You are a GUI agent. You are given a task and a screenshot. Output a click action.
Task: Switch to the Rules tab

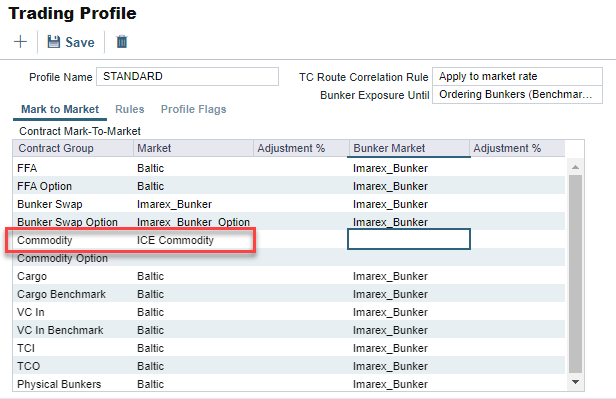[130, 109]
